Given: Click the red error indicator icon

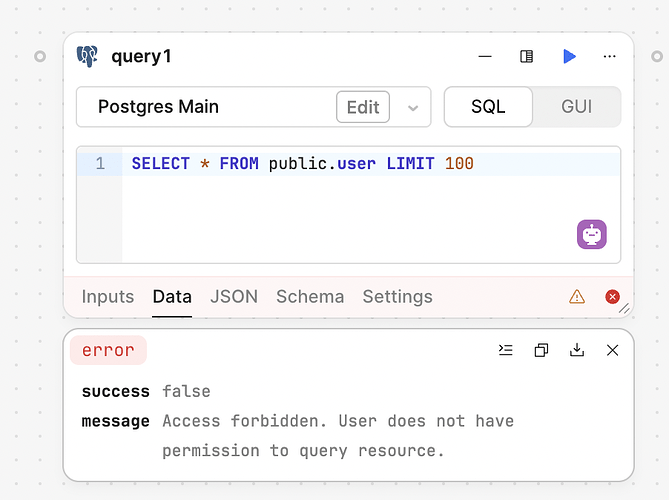Looking at the screenshot, I should click(613, 296).
